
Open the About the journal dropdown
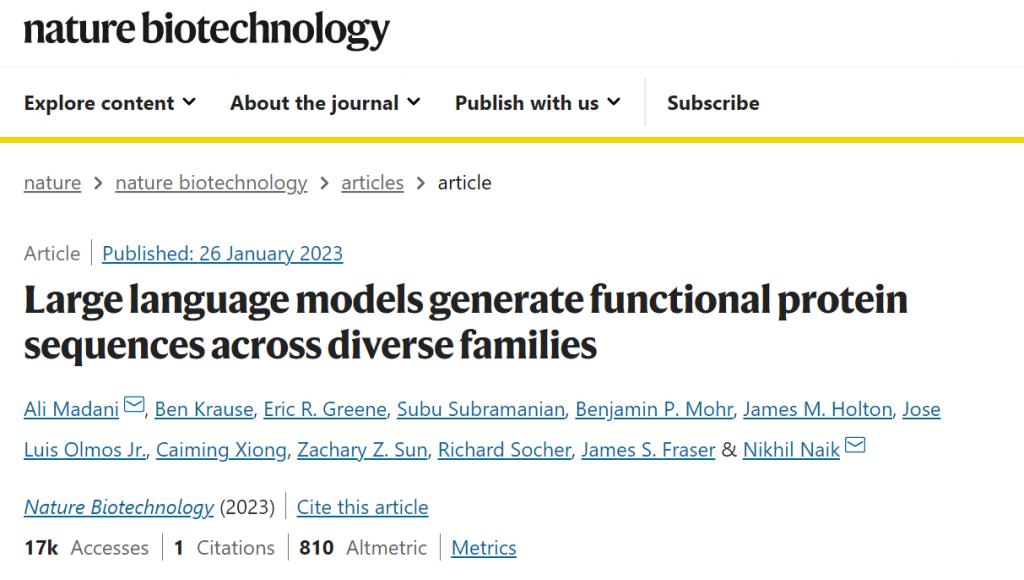click(x=325, y=103)
